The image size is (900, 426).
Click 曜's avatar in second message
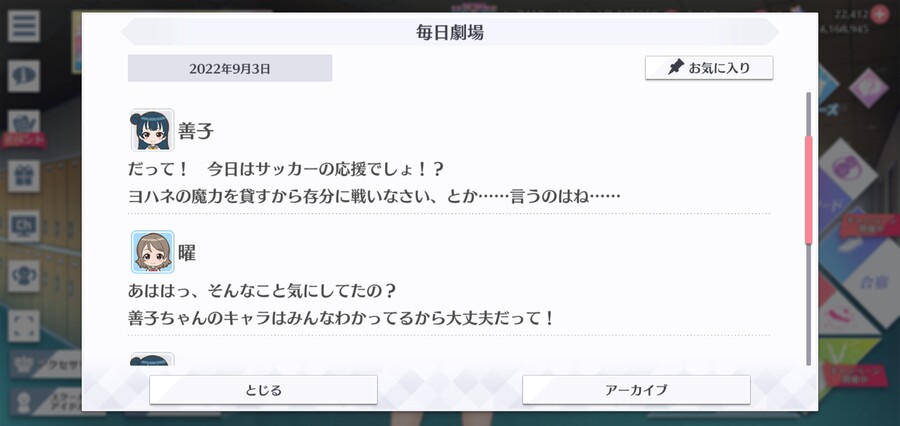pyautogui.click(x=152, y=251)
